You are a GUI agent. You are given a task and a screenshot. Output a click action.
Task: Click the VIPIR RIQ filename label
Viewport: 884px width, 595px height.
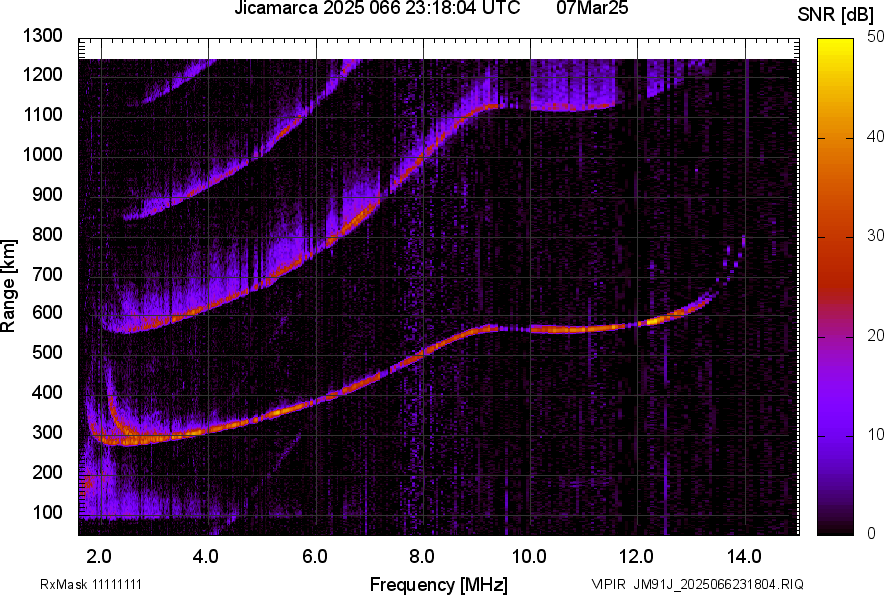tap(698, 584)
